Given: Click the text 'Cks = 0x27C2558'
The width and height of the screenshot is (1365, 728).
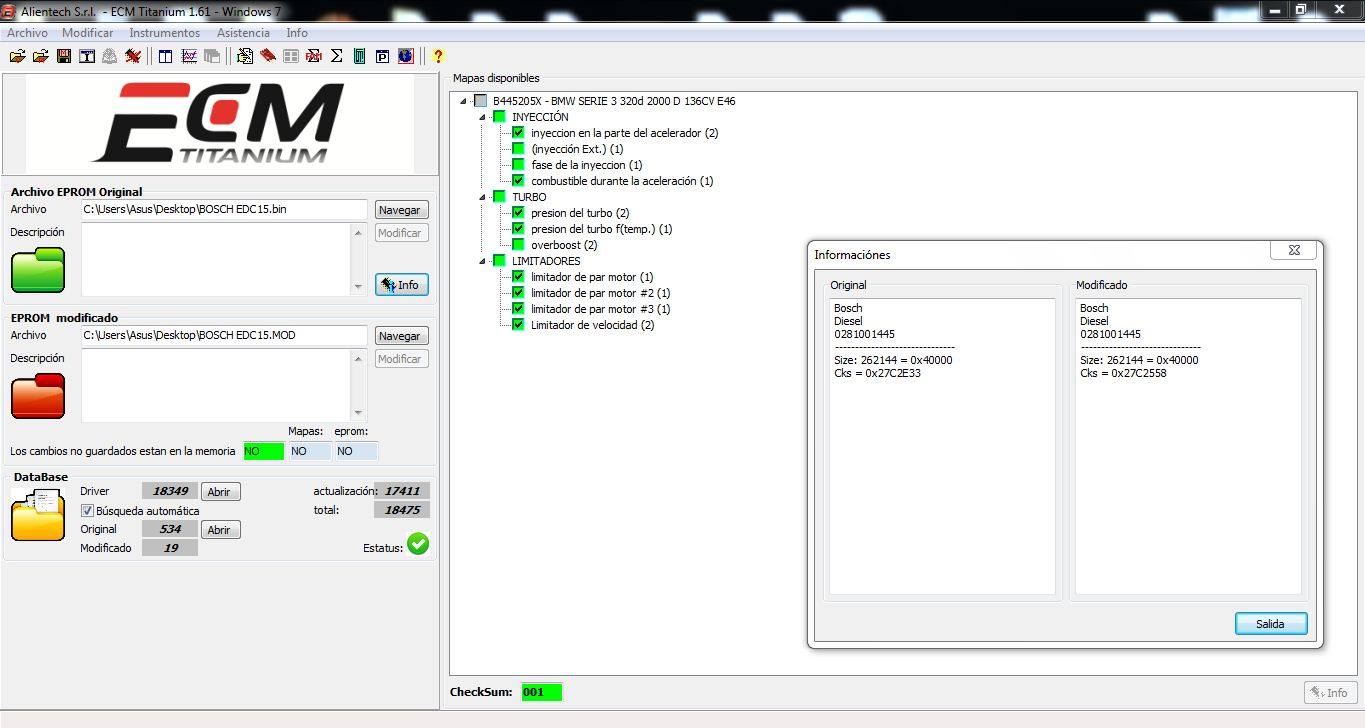Looking at the screenshot, I should click(1123, 373).
